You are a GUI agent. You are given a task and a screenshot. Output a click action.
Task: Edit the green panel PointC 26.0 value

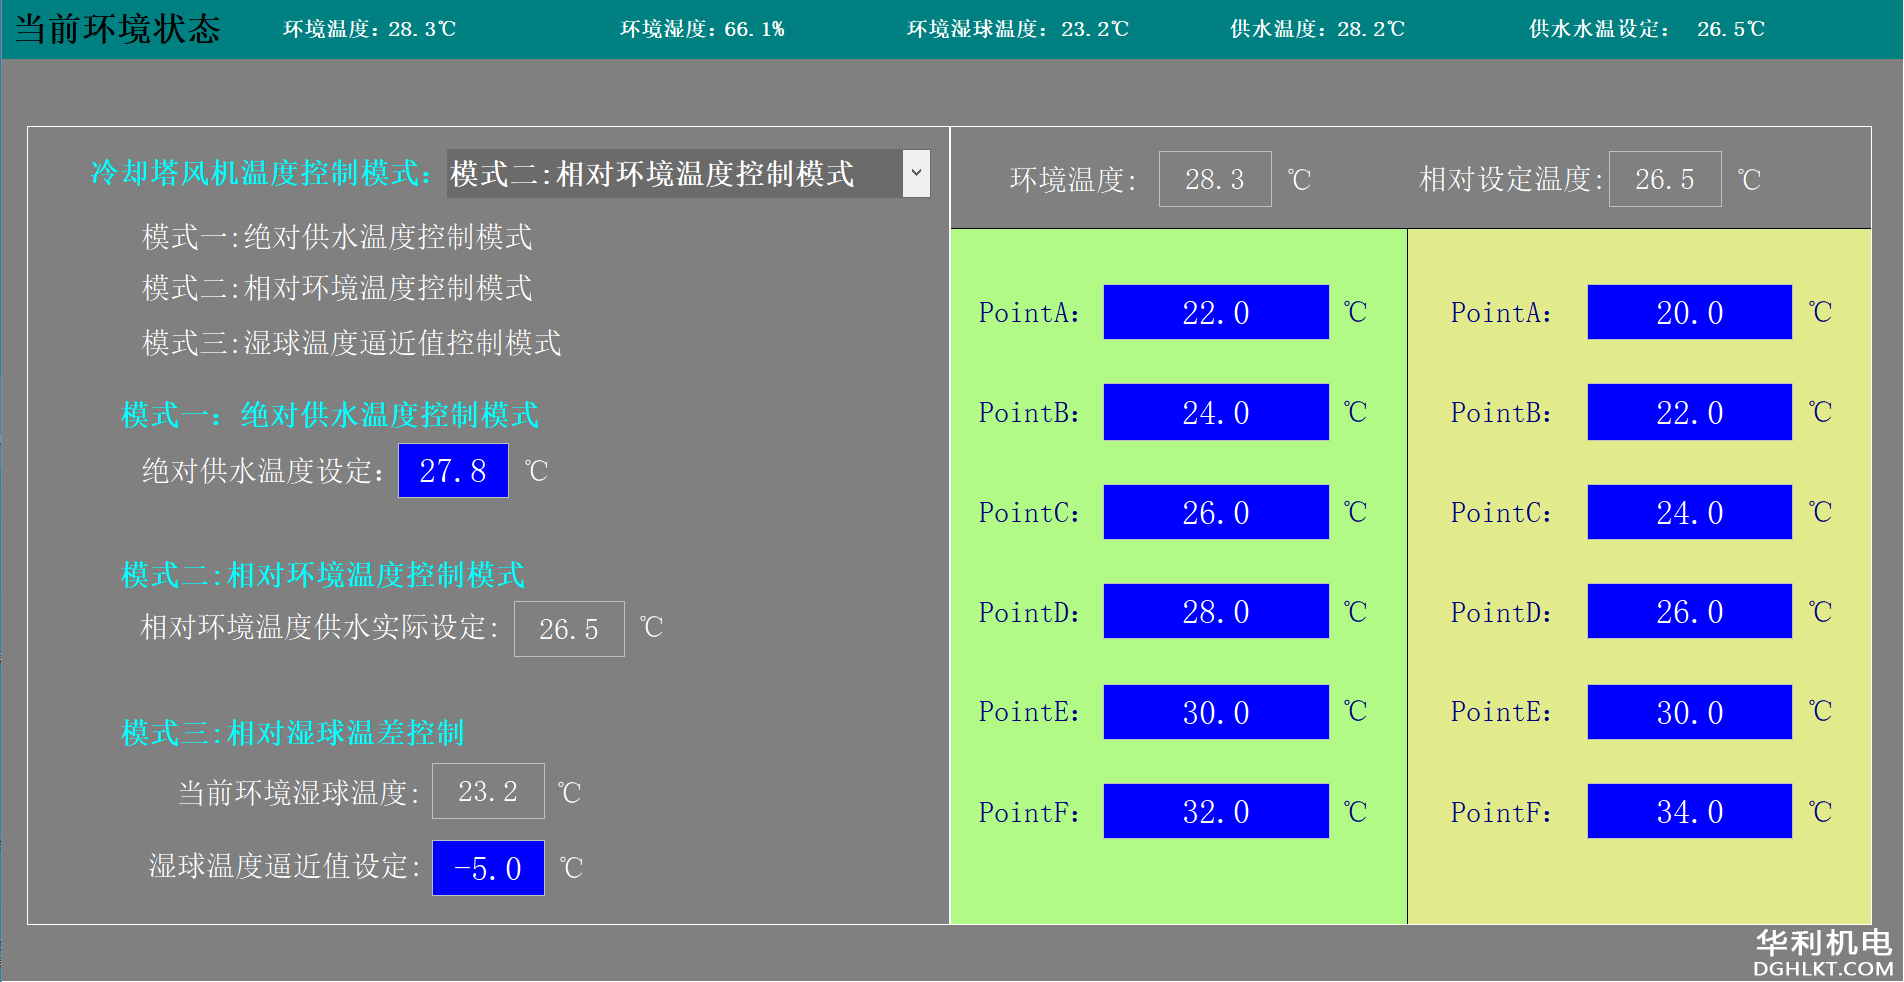point(1215,512)
